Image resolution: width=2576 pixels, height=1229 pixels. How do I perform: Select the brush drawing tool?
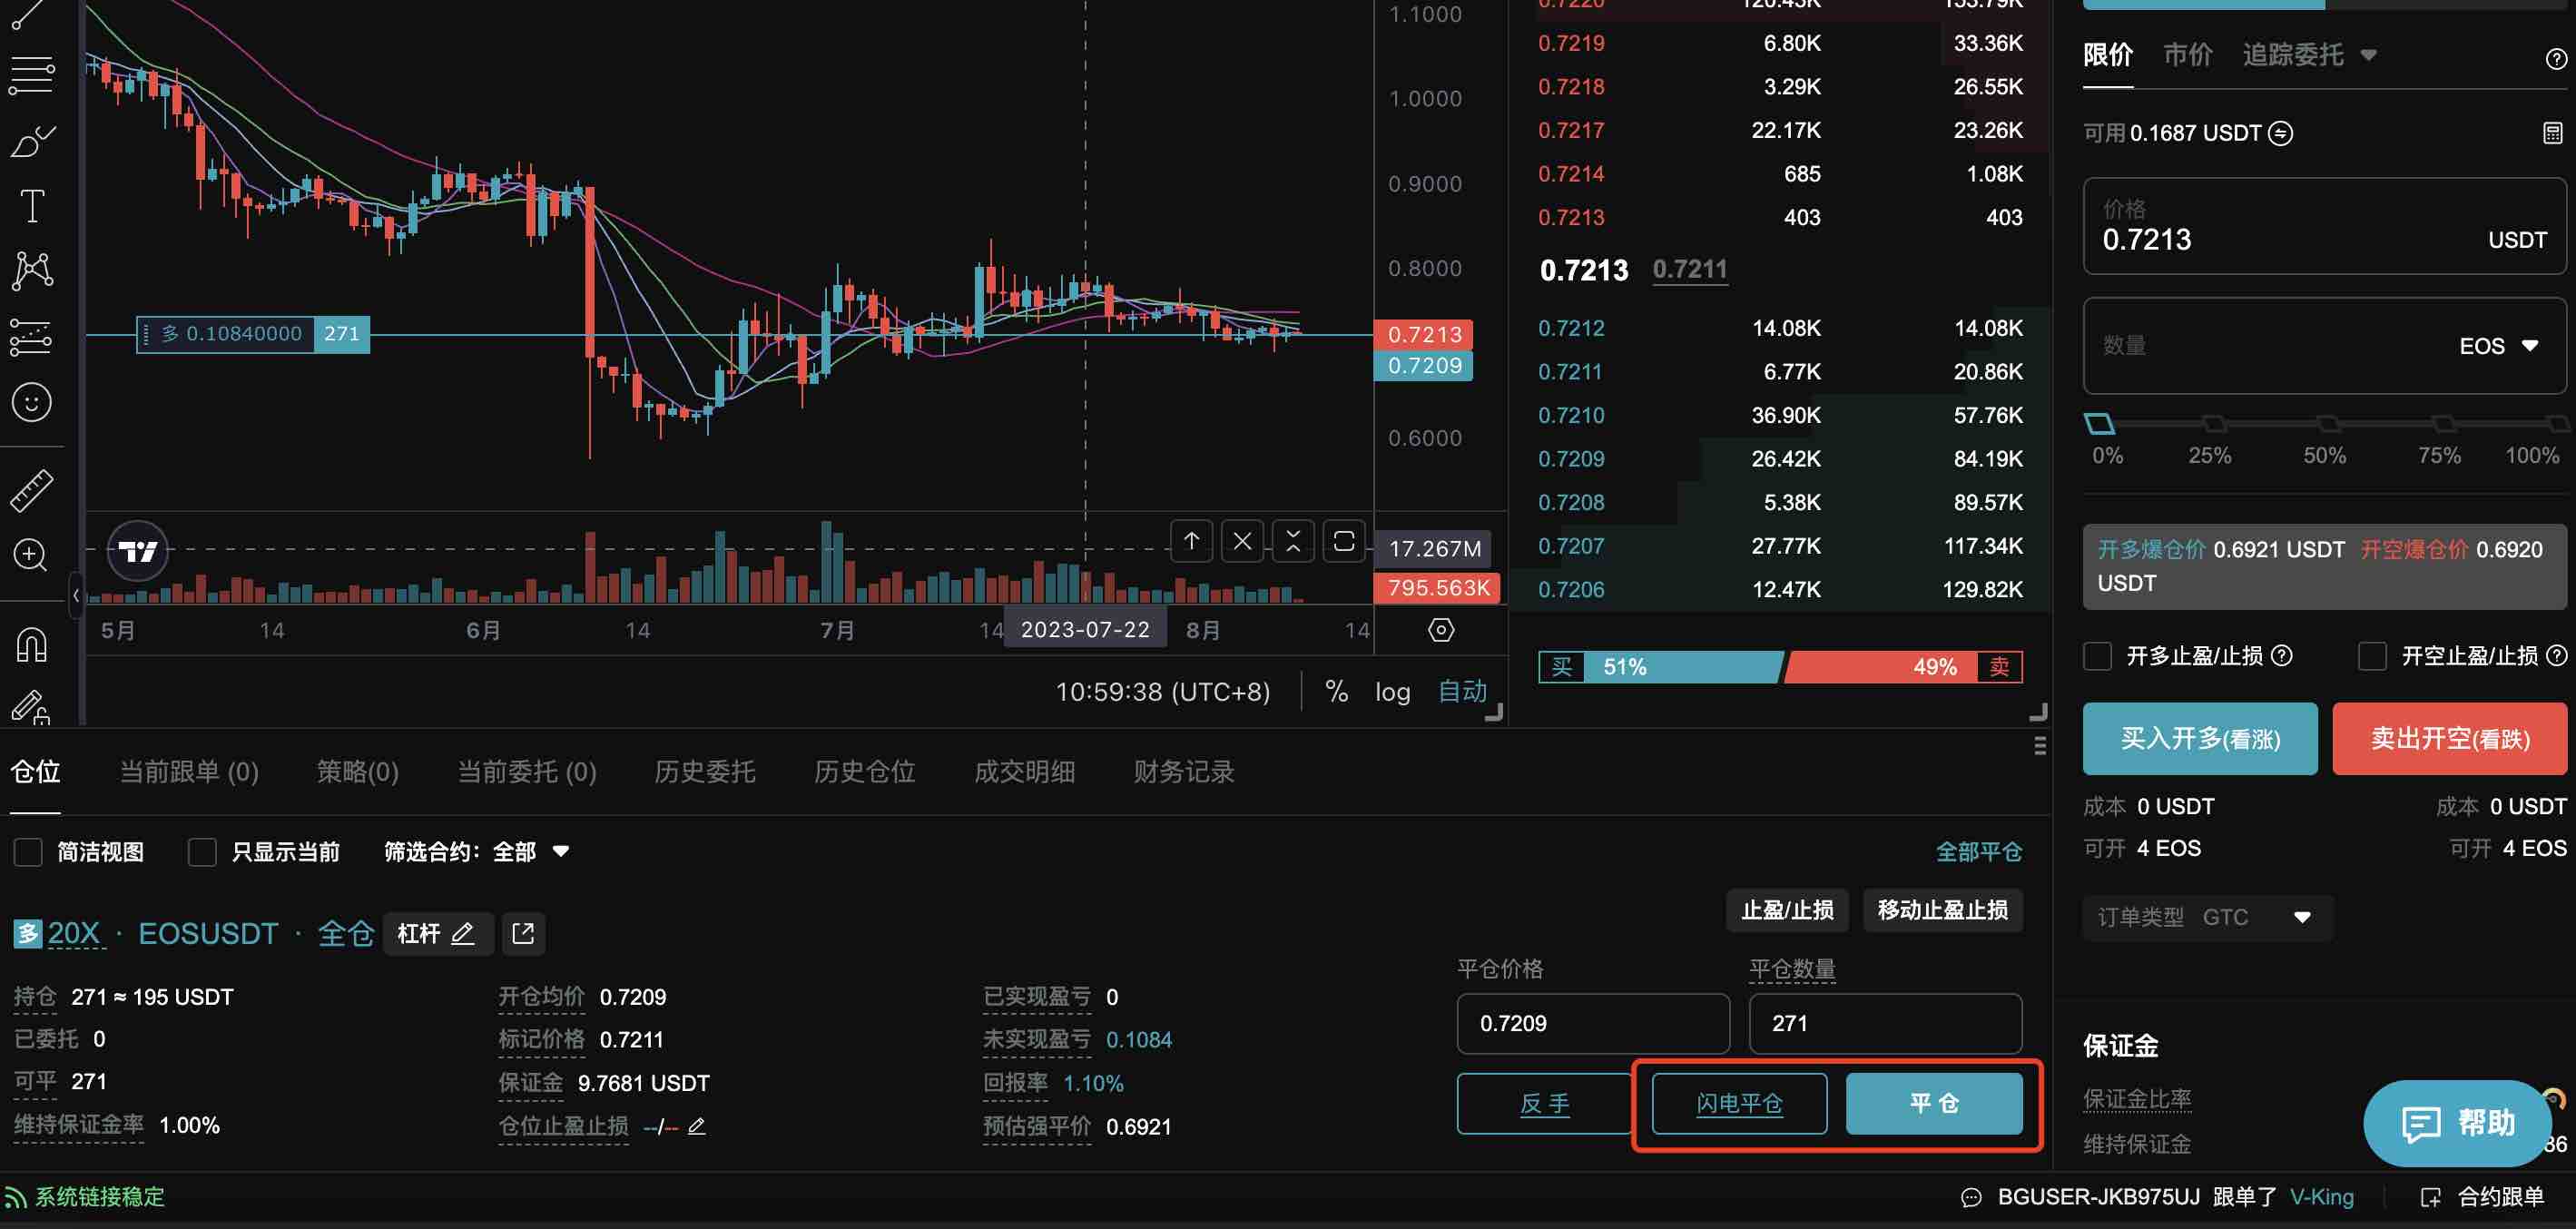[31, 141]
